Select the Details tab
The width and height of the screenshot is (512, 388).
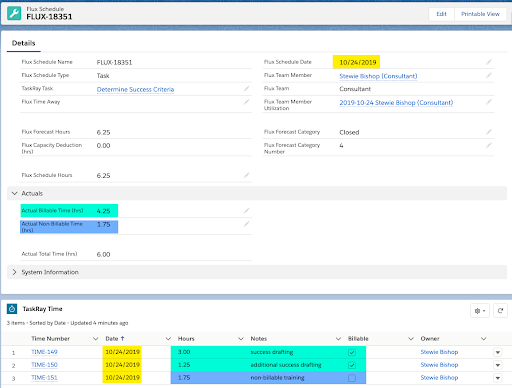click(23, 43)
